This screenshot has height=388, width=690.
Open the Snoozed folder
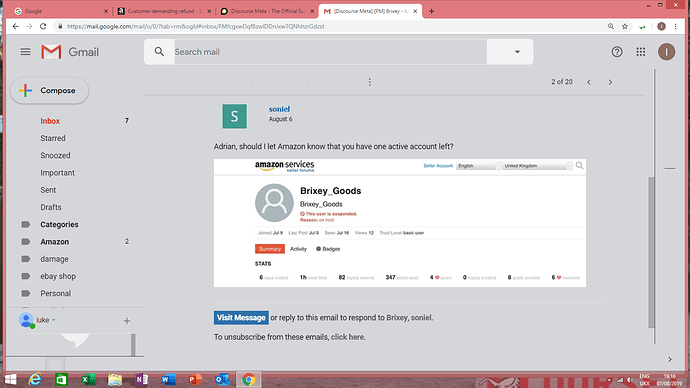55,155
